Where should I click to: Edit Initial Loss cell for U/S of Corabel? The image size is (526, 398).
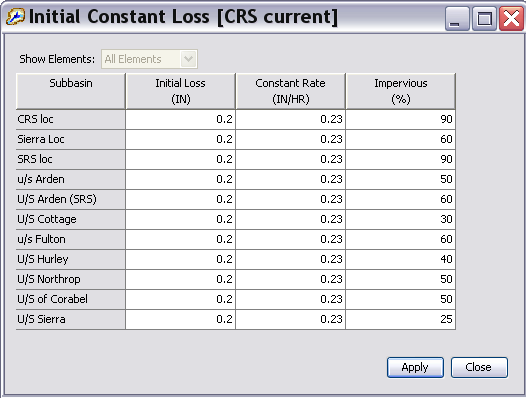pyautogui.click(x=181, y=299)
